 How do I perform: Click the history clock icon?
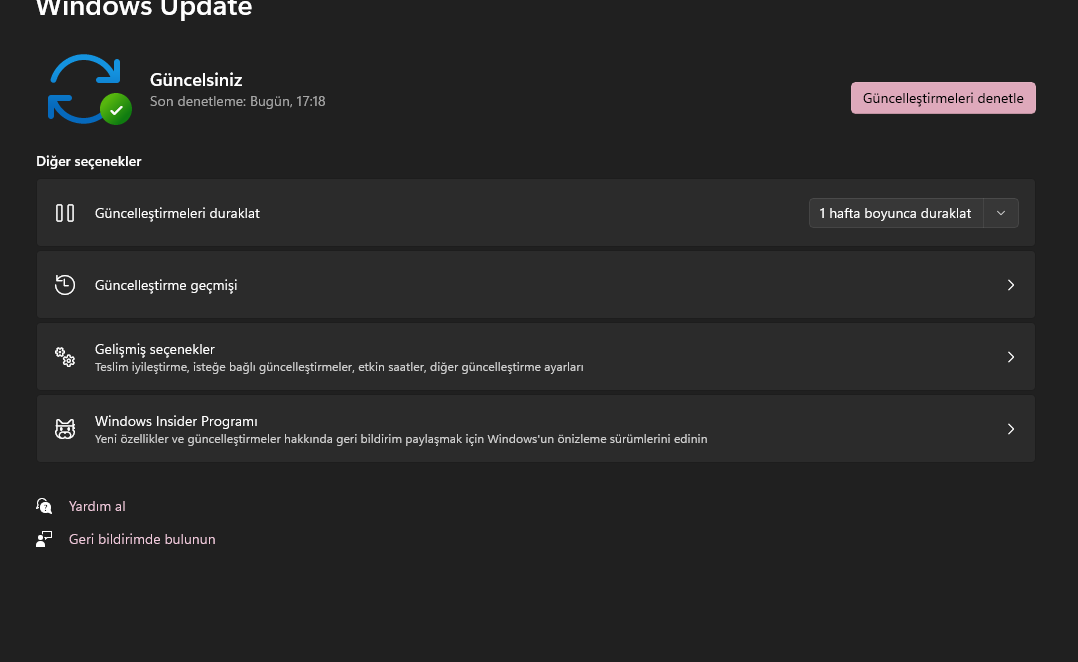tap(65, 285)
